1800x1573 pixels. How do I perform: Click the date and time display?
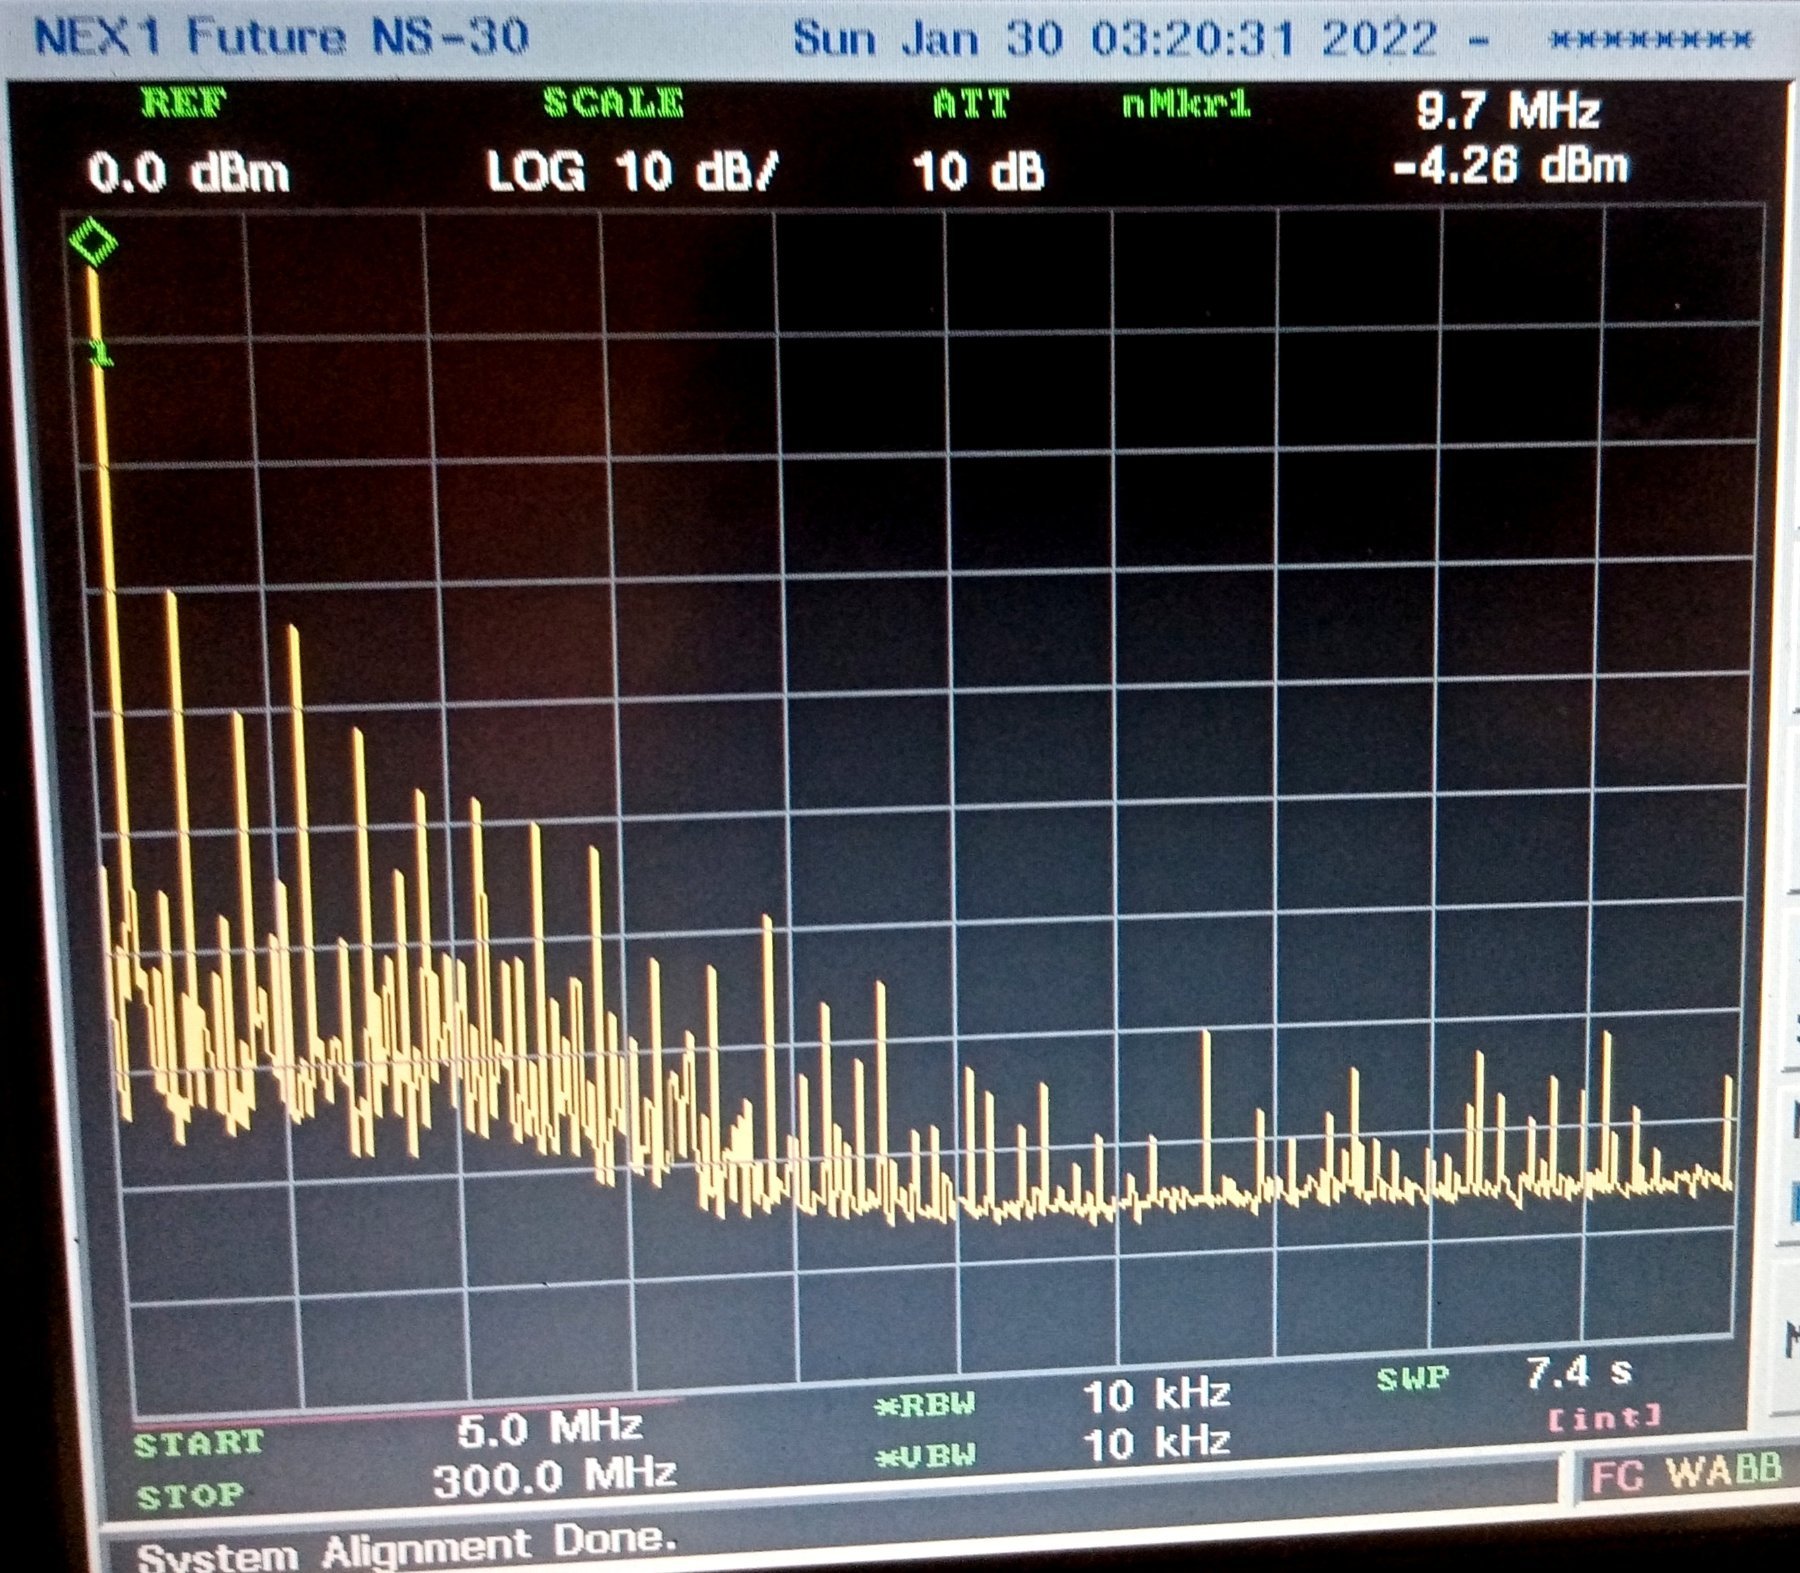pos(1116,40)
